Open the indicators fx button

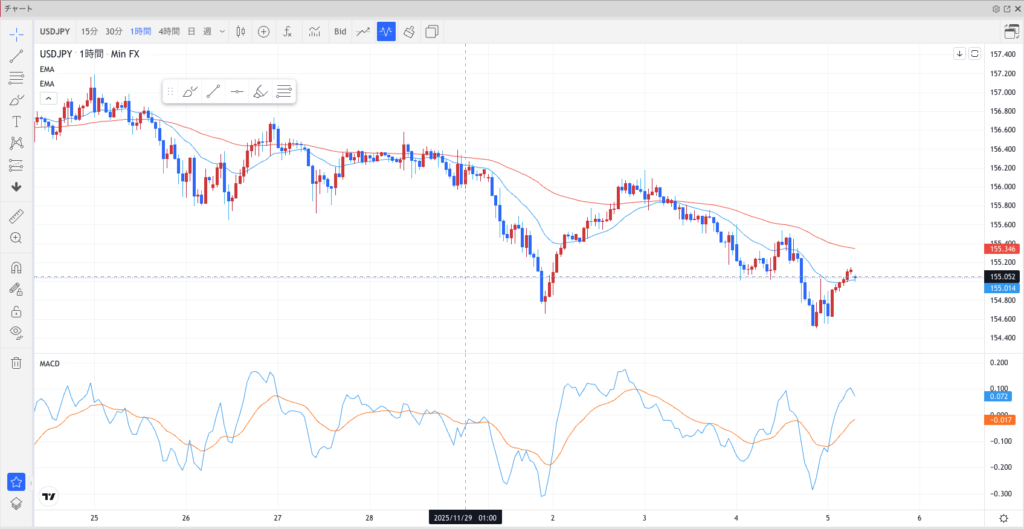coord(288,32)
